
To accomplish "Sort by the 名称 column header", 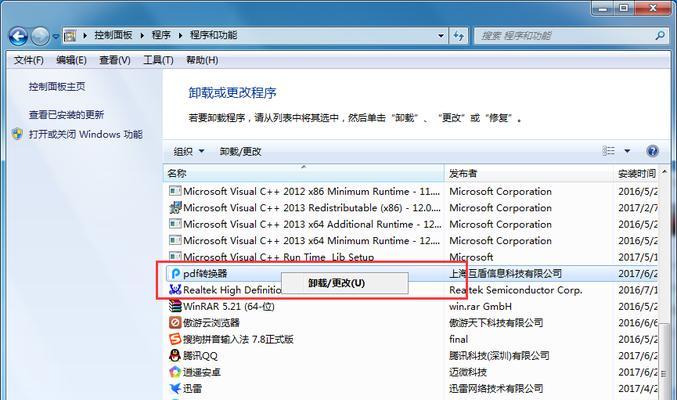I will coord(304,173).
